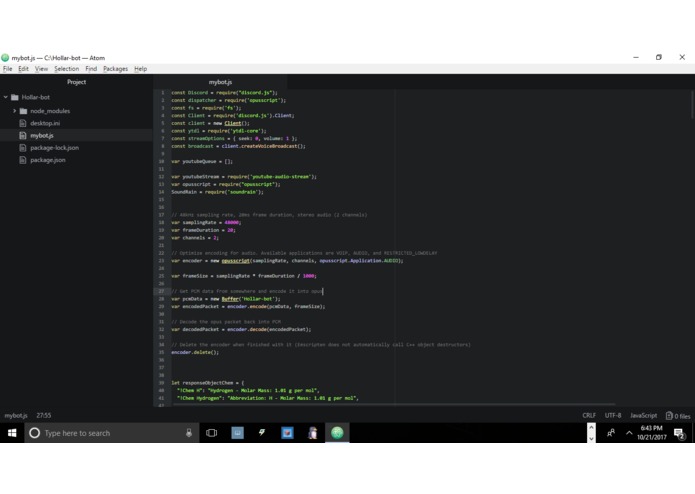Click the 'var youtubeQueue = [];' line

tap(202, 161)
